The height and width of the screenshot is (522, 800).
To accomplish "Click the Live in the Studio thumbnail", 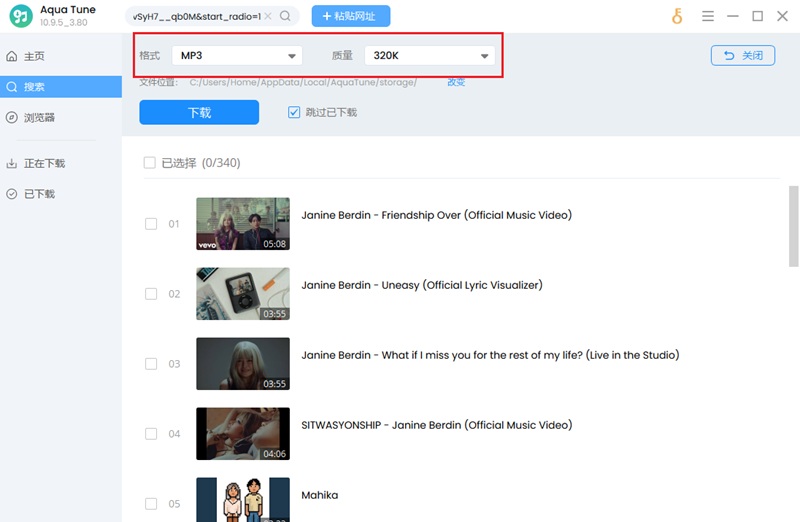I will [243, 363].
